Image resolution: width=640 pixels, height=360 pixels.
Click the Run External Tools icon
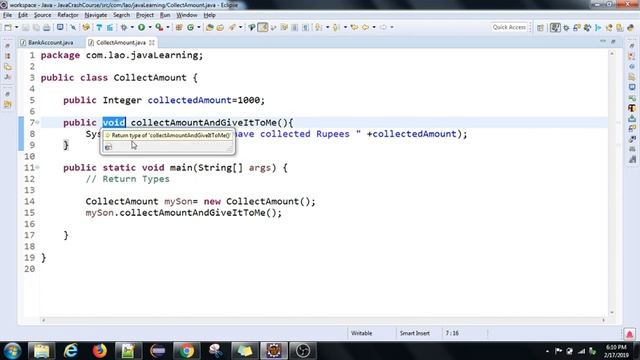[x=159, y=27]
